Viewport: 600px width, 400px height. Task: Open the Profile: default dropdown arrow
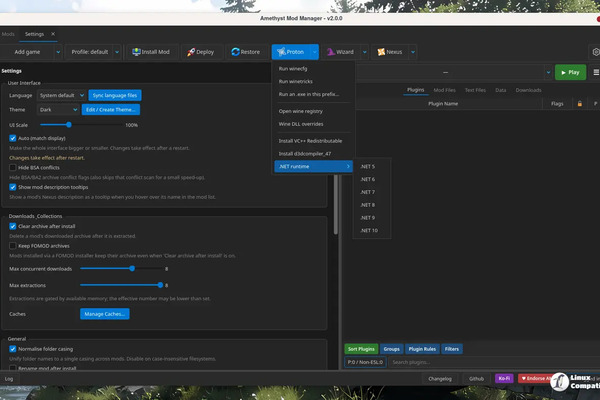pos(117,52)
